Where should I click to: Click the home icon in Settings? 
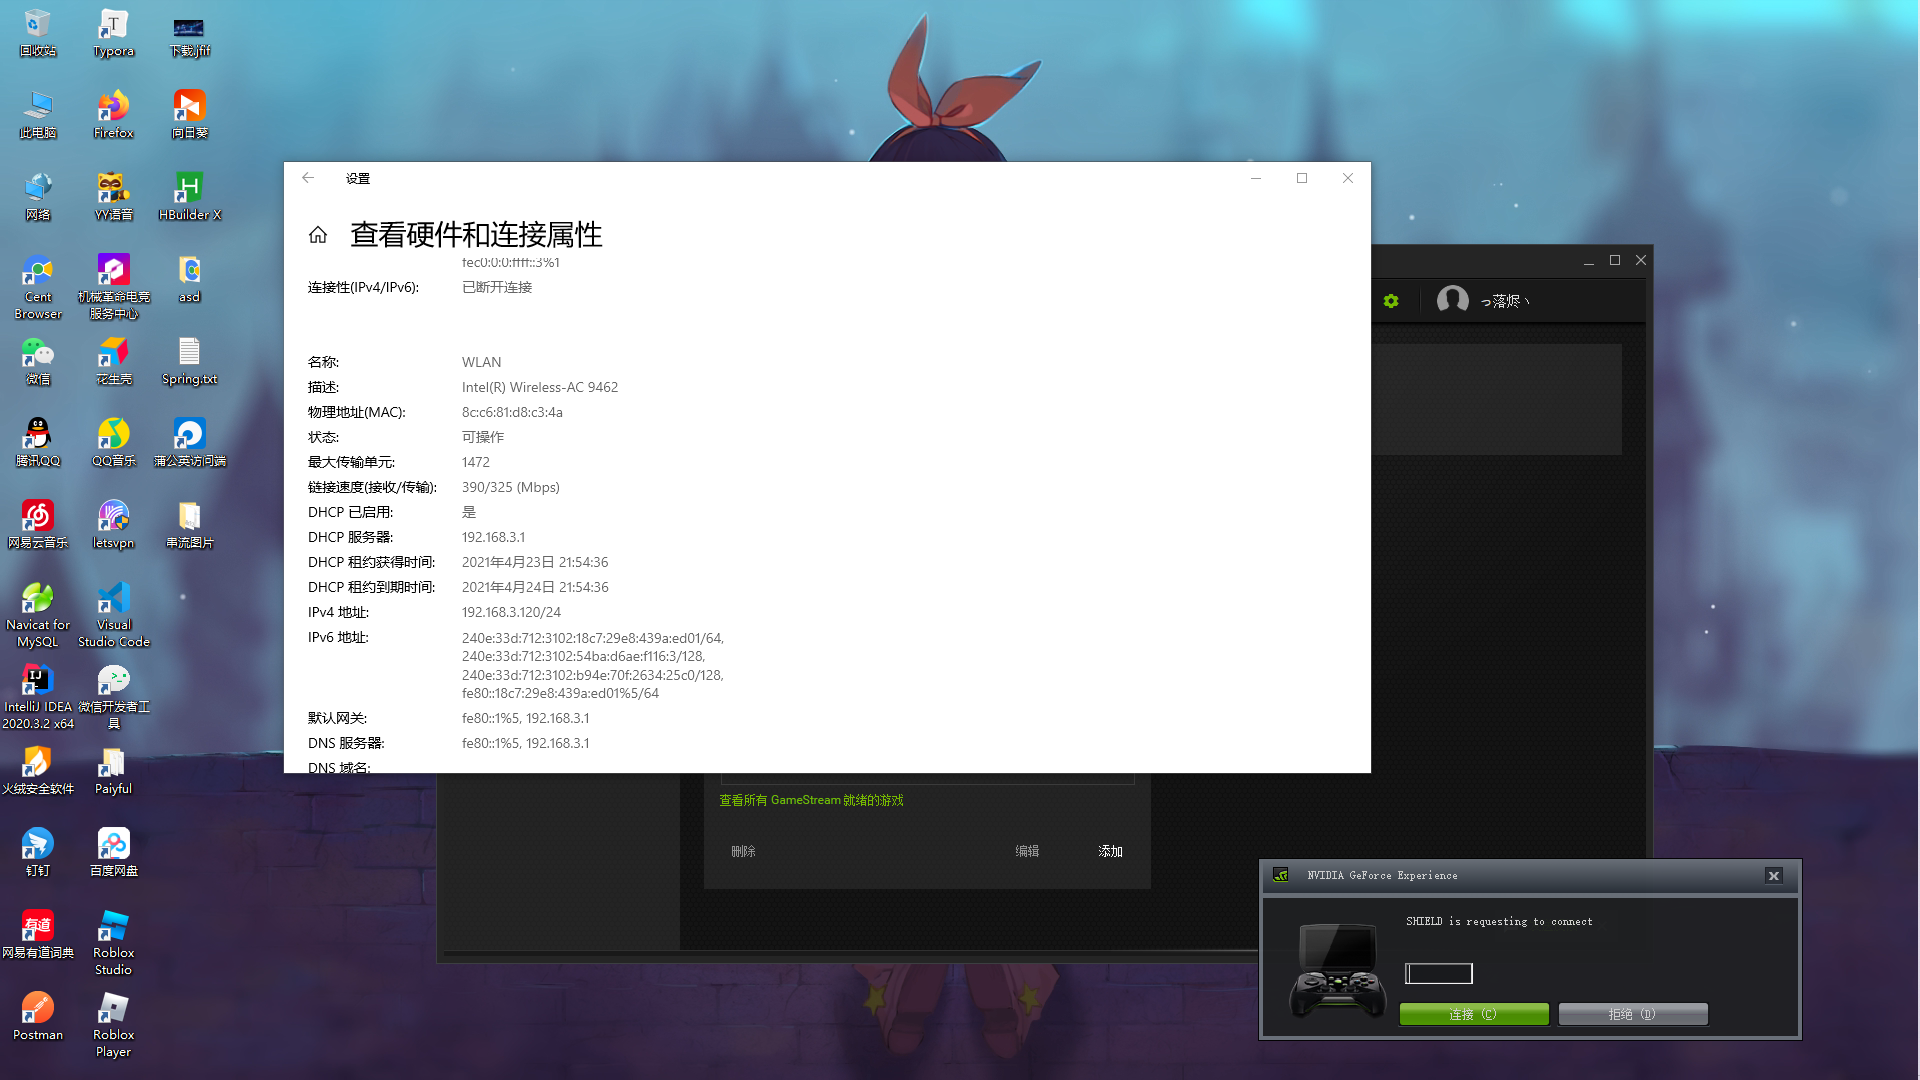click(x=318, y=235)
